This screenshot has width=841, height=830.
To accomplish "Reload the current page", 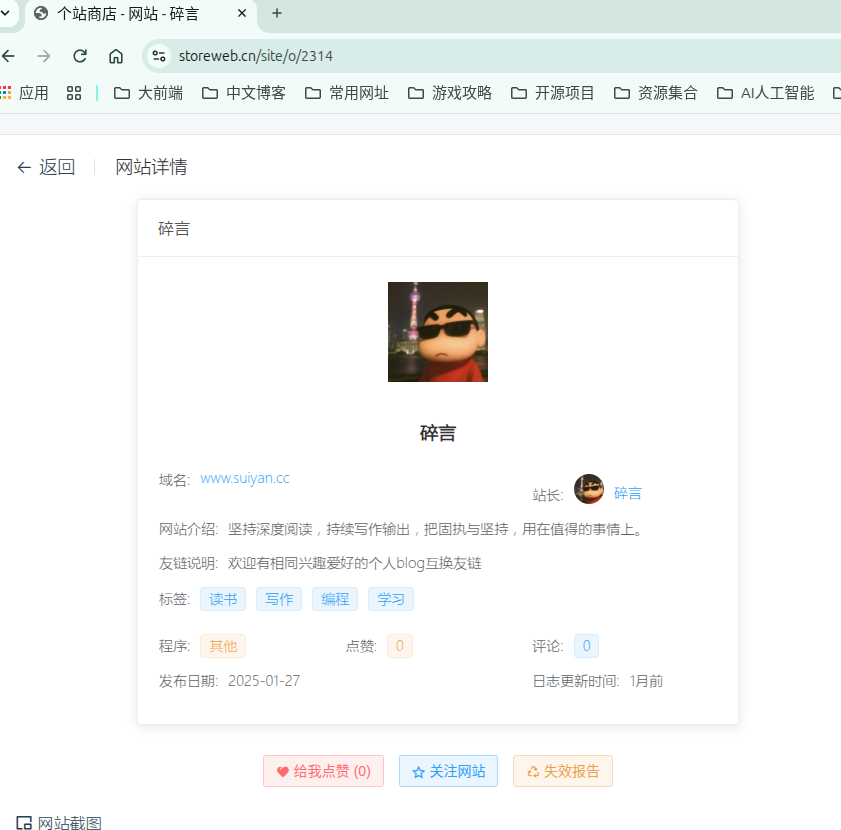I will tap(80, 56).
